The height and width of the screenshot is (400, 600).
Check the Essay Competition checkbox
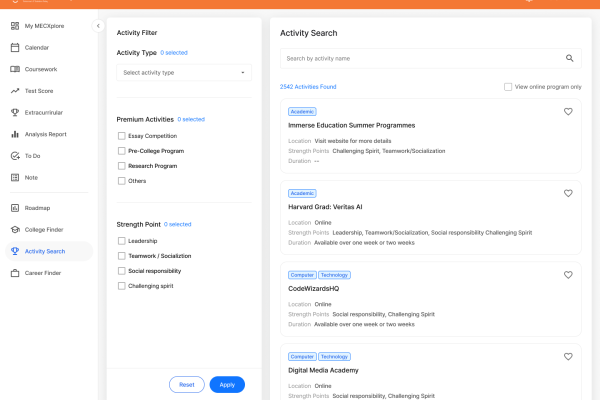(x=122, y=136)
